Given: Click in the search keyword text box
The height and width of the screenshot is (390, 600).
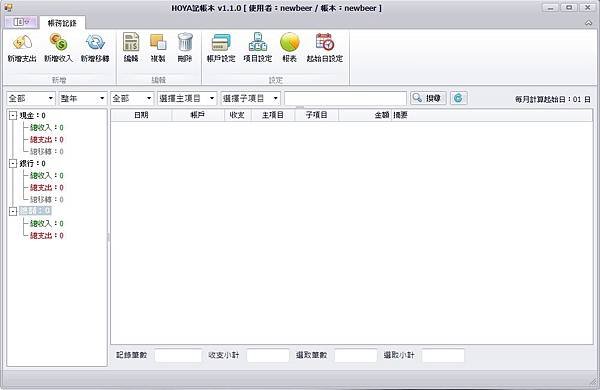Looking at the screenshot, I should pyautogui.click(x=345, y=99).
